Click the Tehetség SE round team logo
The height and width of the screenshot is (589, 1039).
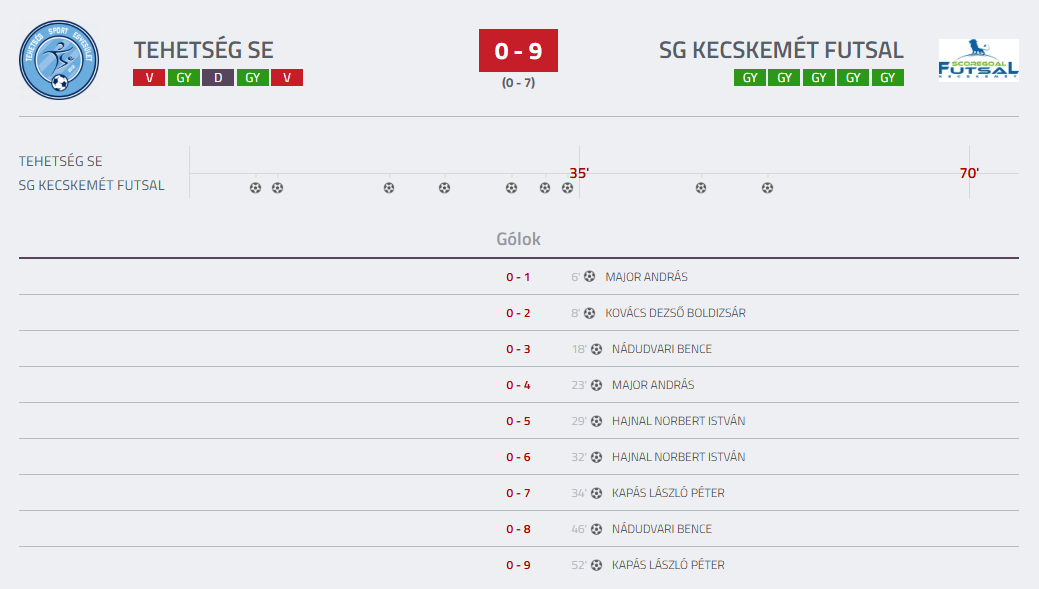click(59, 60)
